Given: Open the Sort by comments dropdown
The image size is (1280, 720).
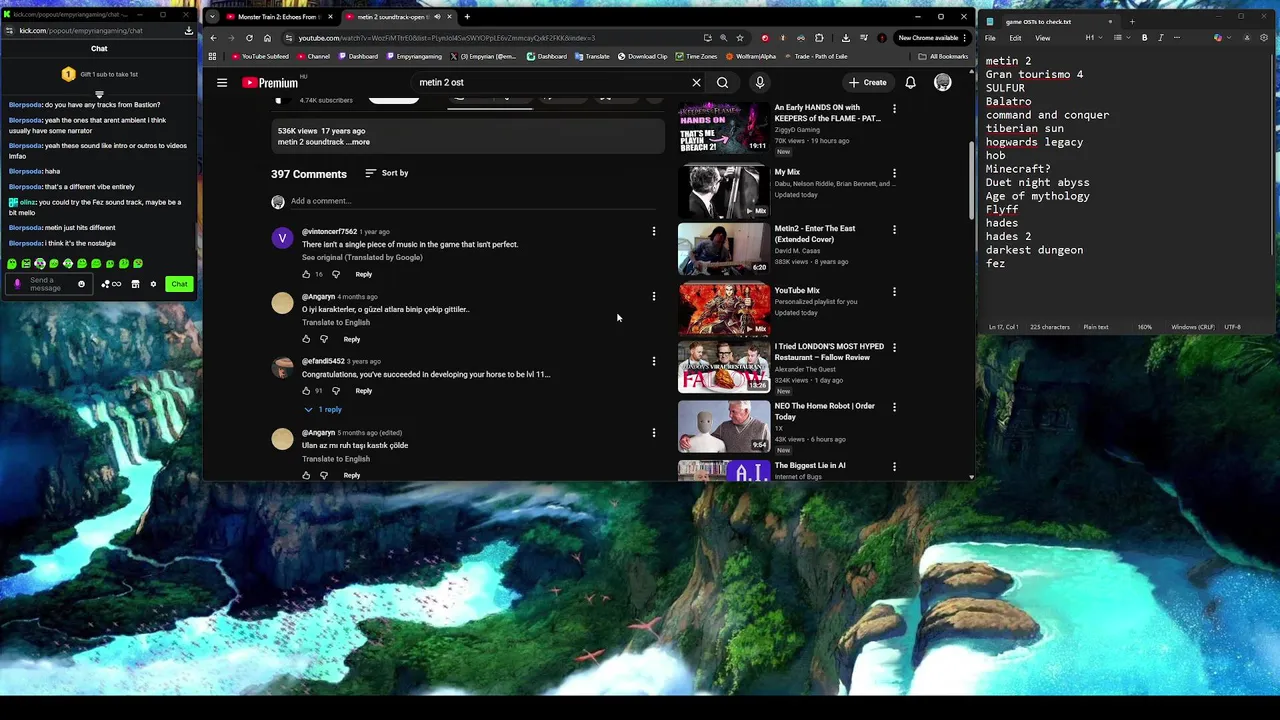Looking at the screenshot, I should coord(386,173).
